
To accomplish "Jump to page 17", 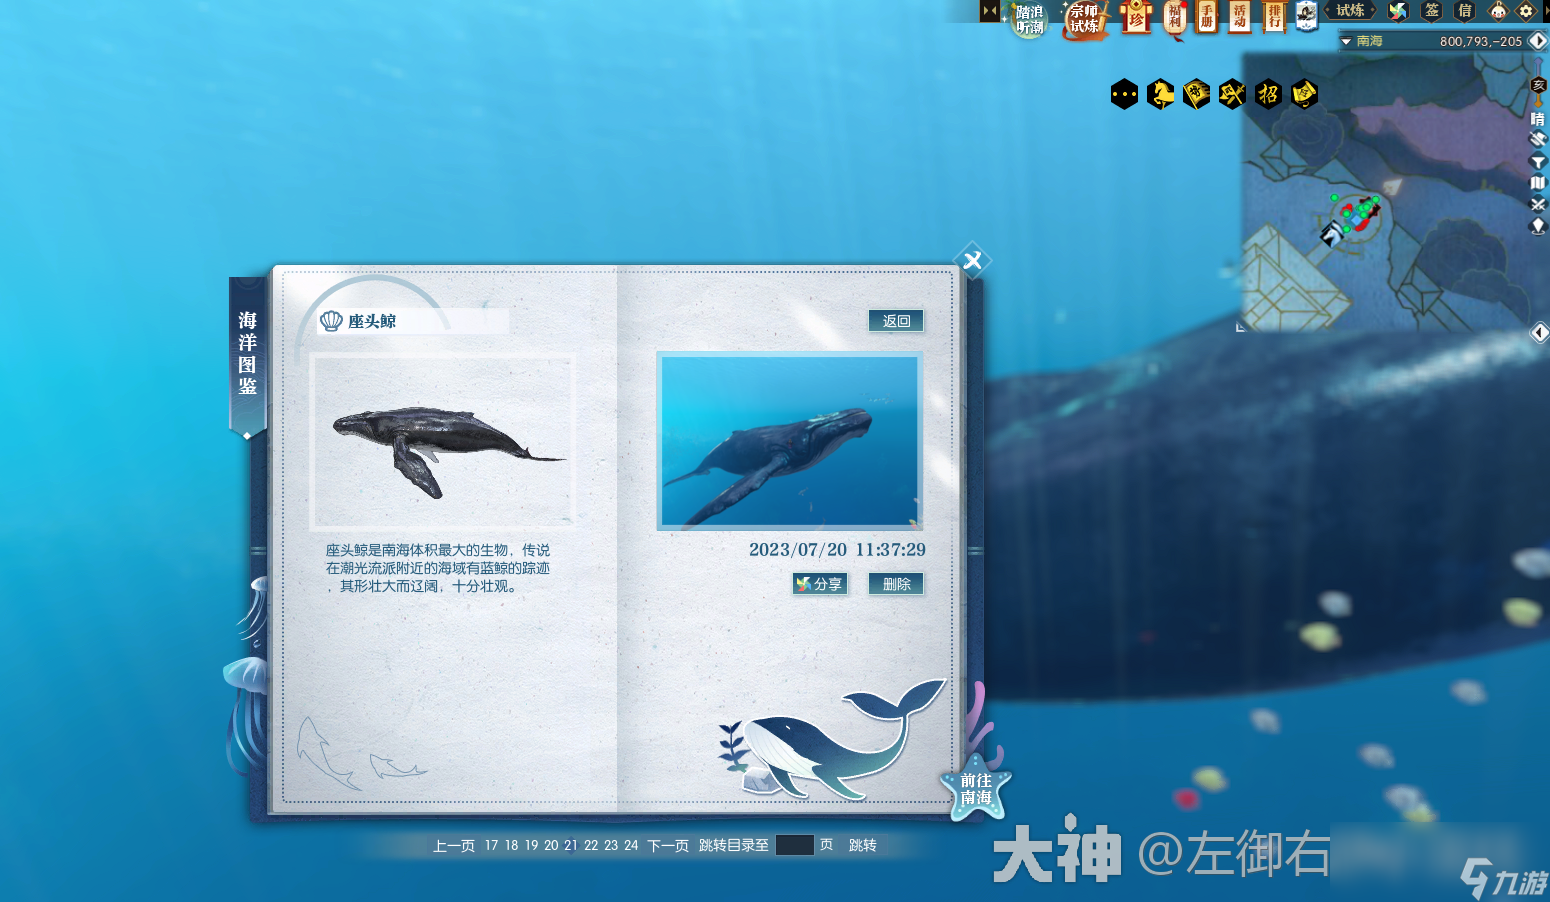I will pos(491,846).
